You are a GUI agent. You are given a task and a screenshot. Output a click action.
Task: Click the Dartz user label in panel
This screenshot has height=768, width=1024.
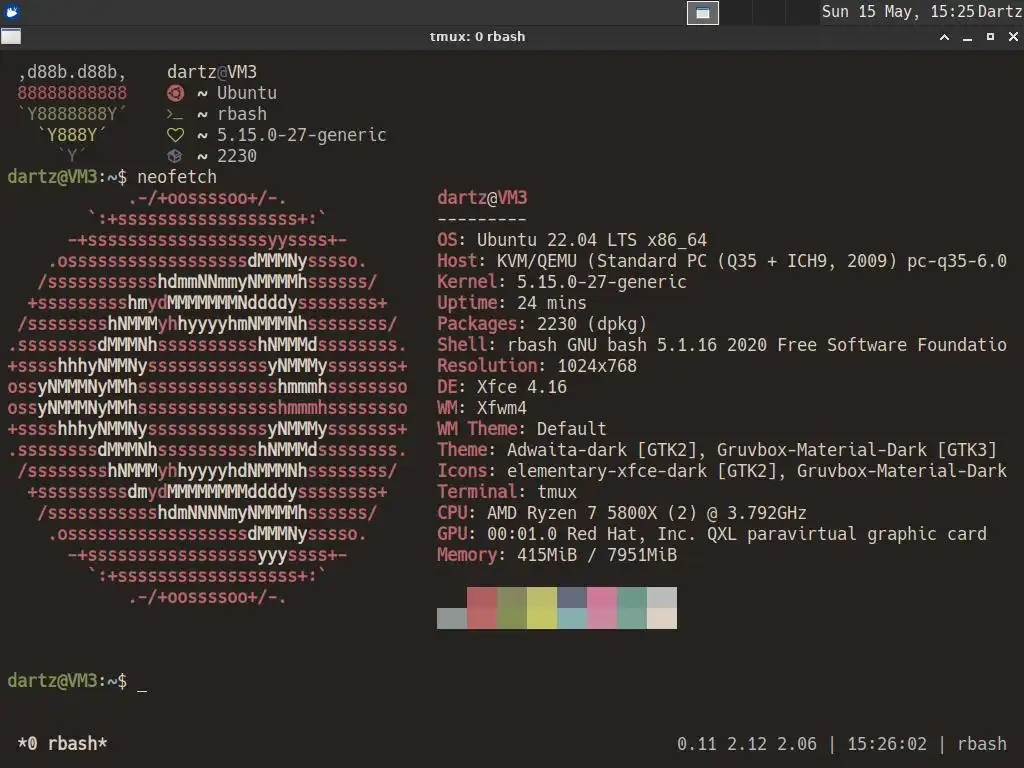[x=1000, y=12]
